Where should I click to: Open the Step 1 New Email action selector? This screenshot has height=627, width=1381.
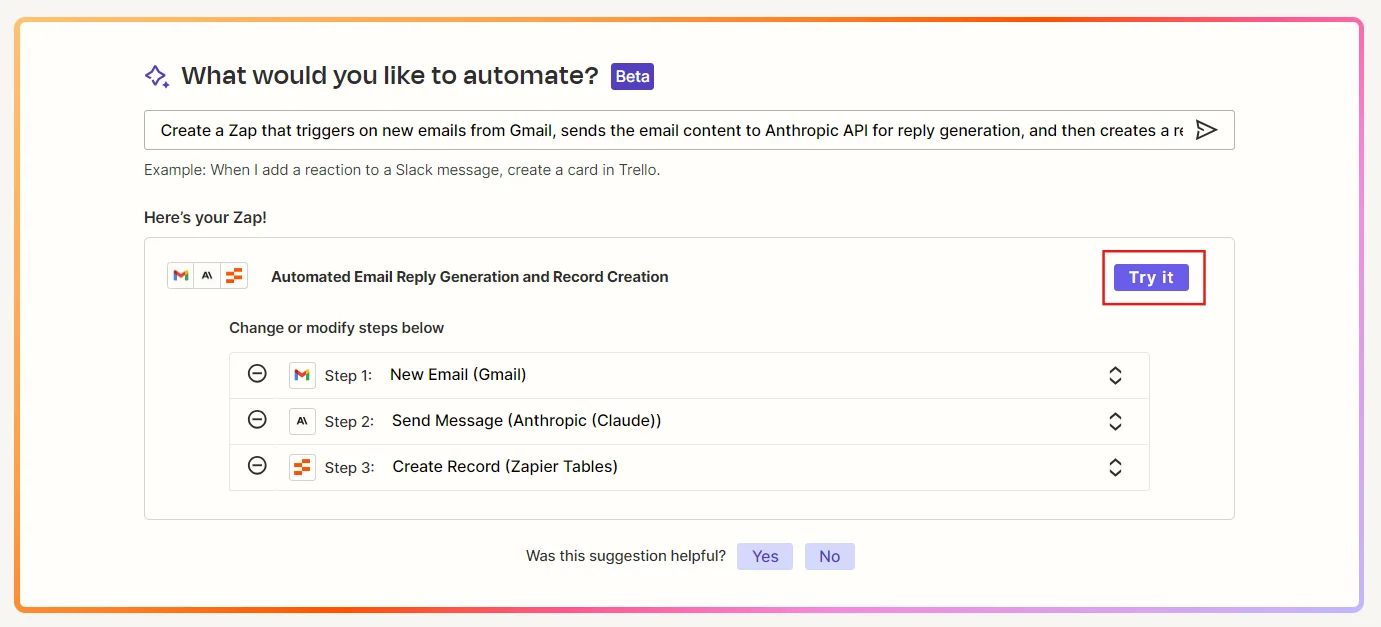[x=1115, y=375]
